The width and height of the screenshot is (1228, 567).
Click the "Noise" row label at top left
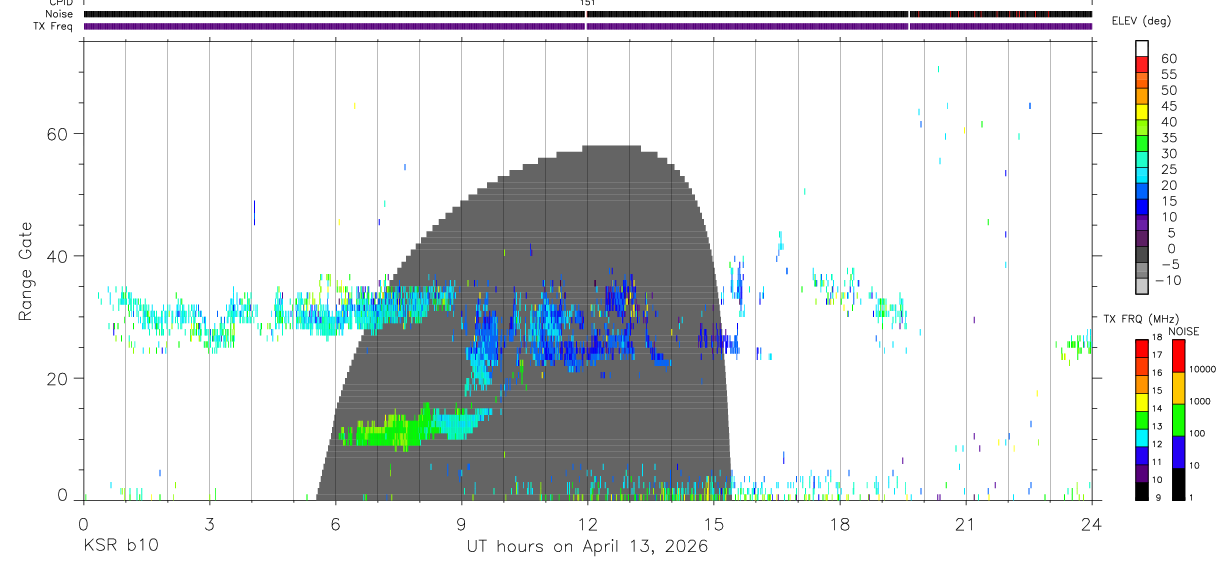click(61, 14)
